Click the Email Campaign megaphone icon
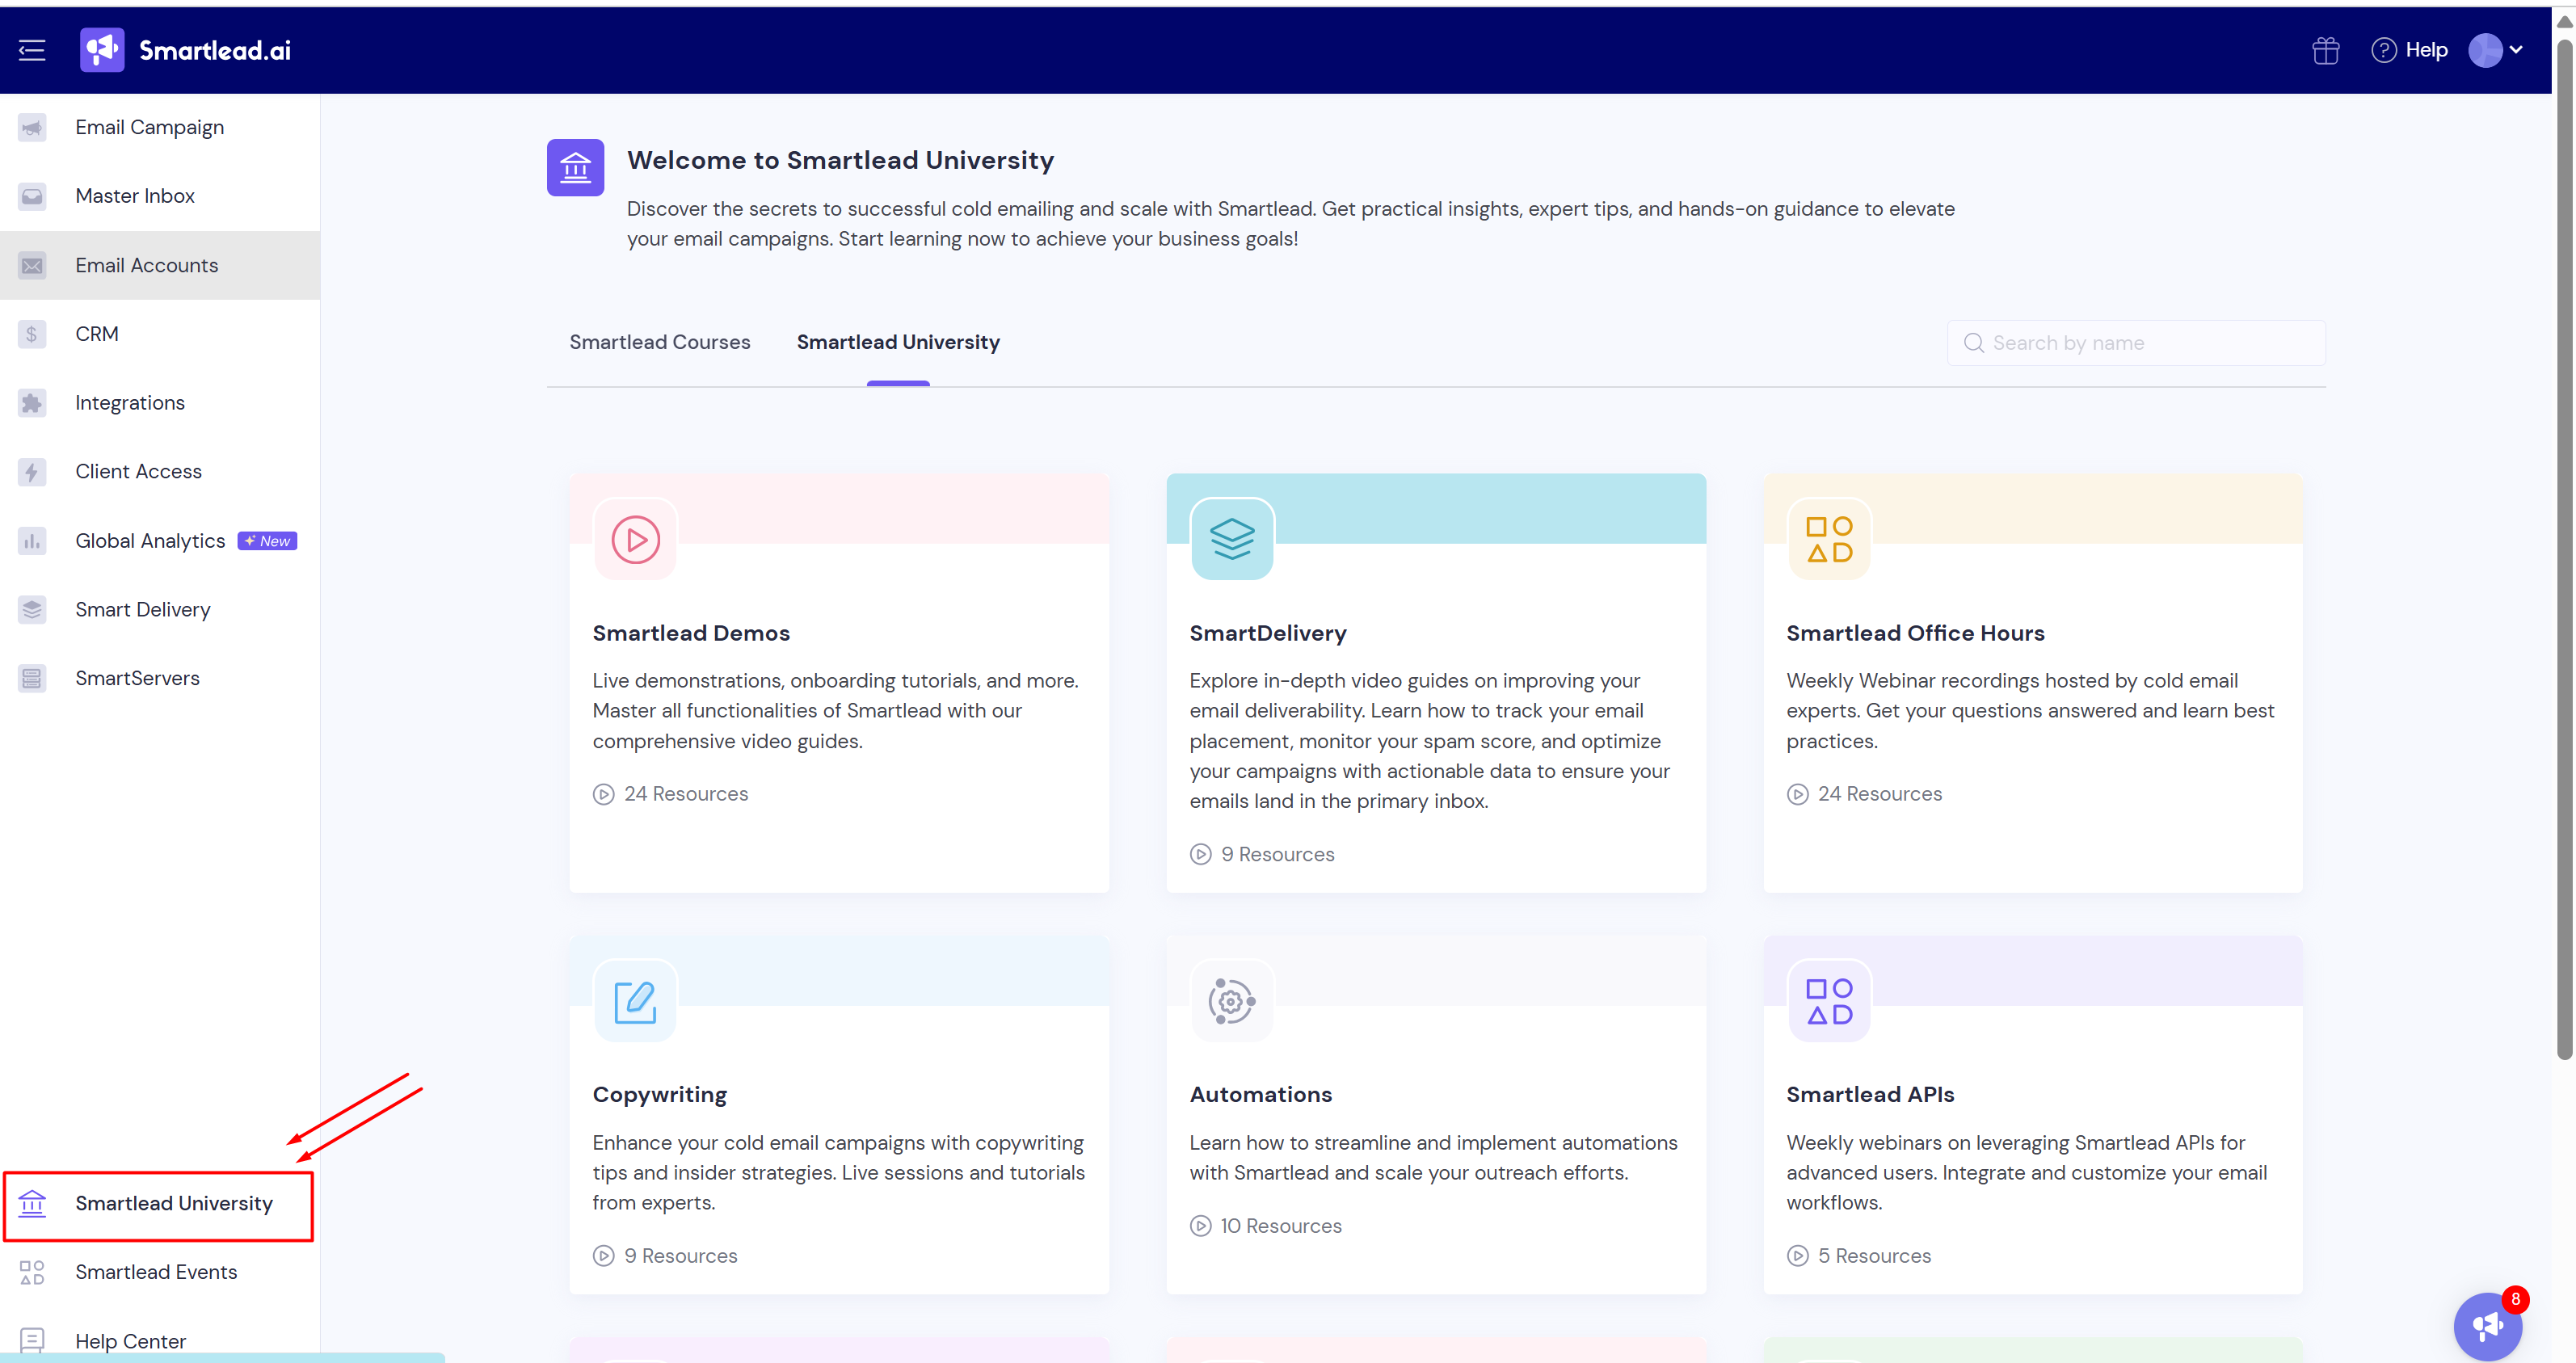Screen dimensions: 2576x1363 (x=32, y=127)
